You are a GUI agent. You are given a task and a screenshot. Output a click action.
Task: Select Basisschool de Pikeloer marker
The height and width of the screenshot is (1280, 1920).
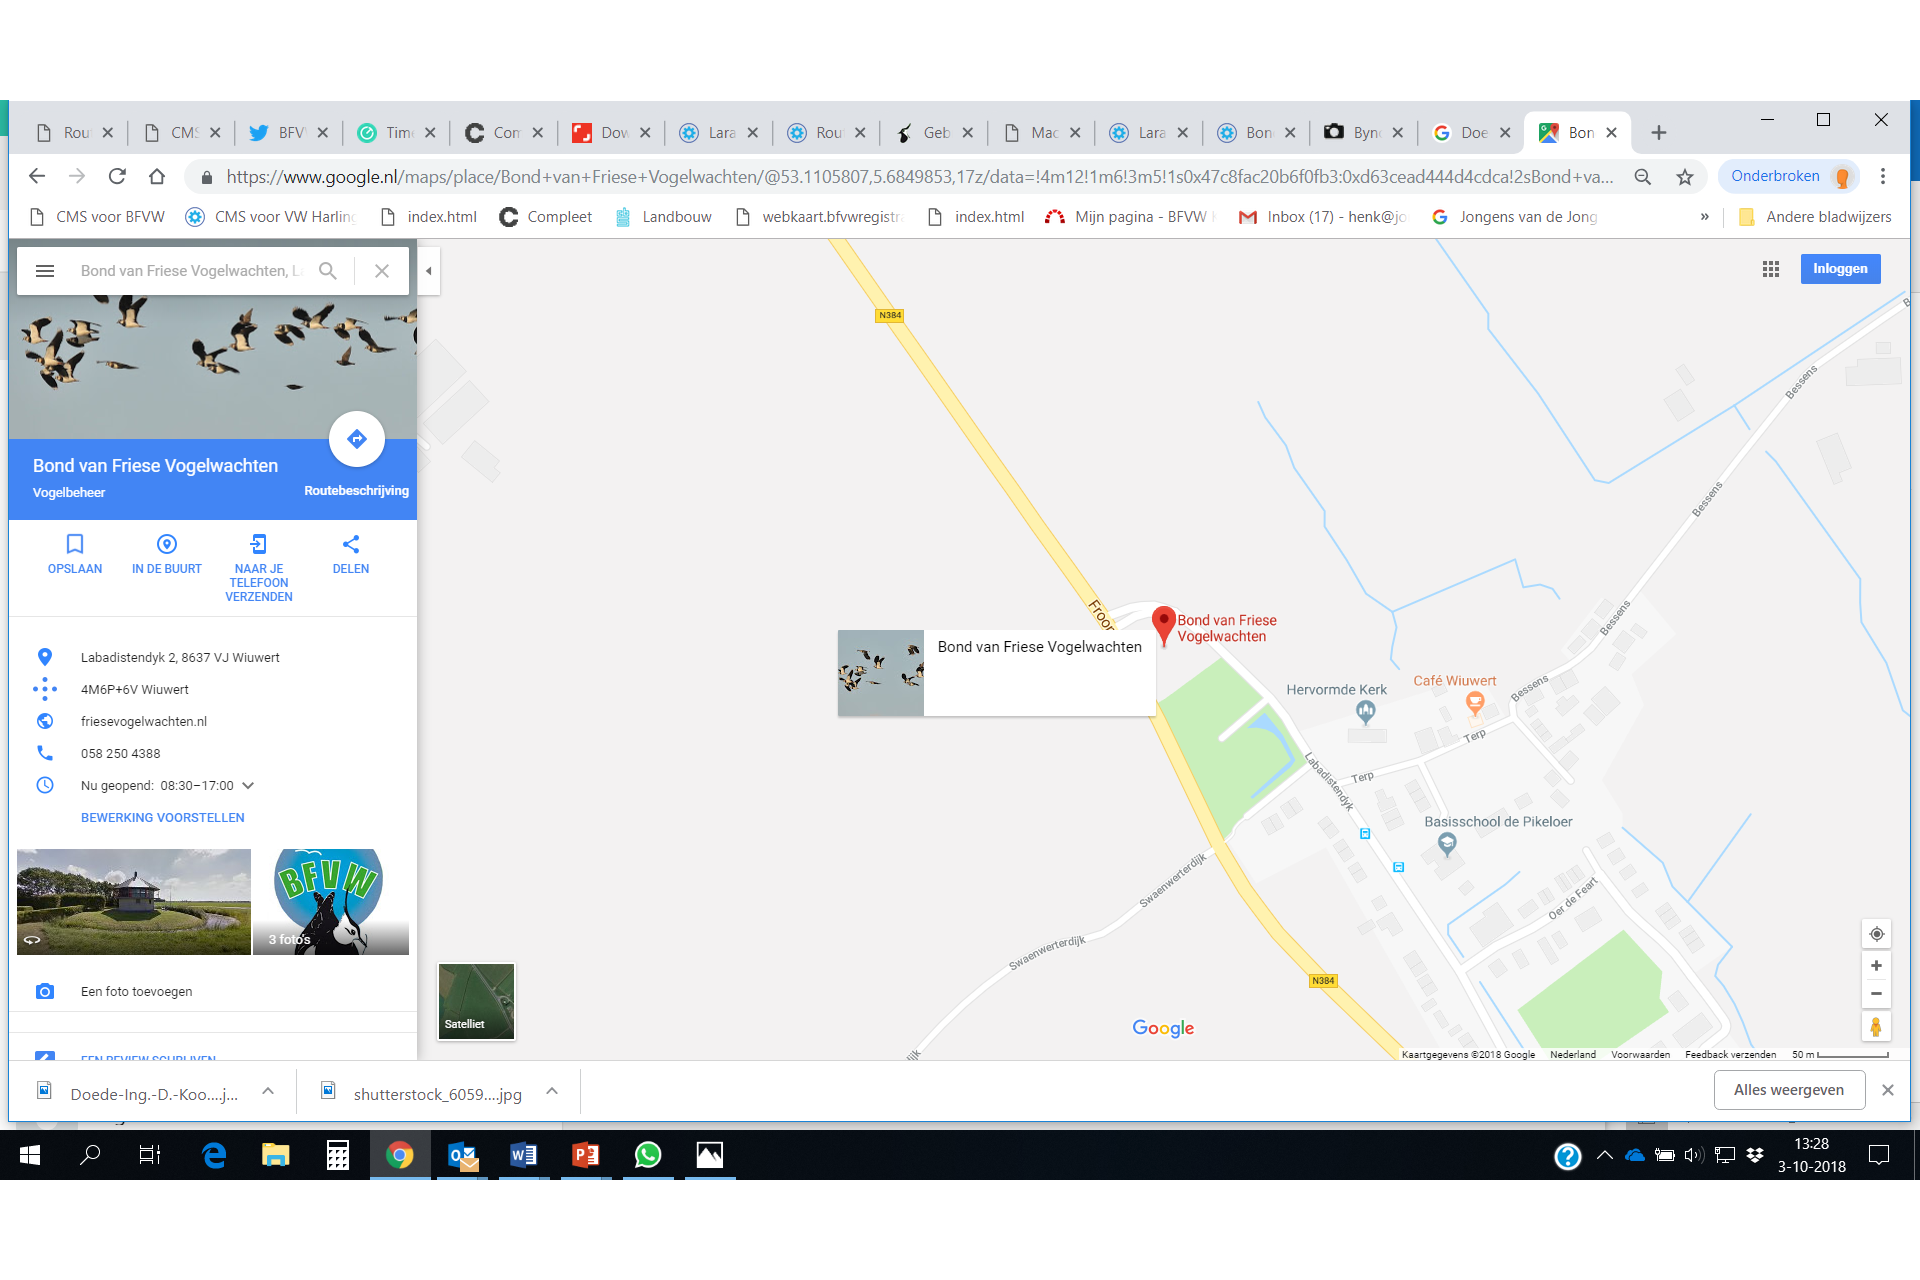[x=1447, y=844]
